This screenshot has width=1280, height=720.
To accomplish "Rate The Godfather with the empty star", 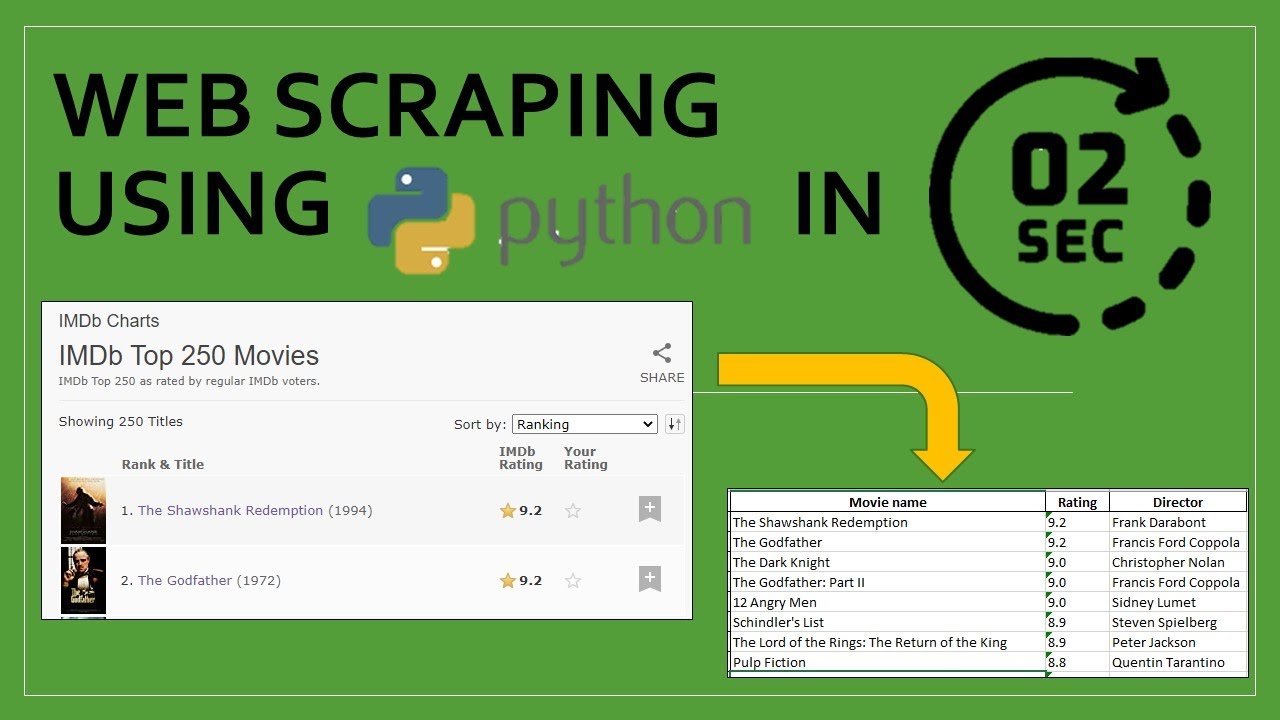I will pyautogui.click(x=573, y=580).
